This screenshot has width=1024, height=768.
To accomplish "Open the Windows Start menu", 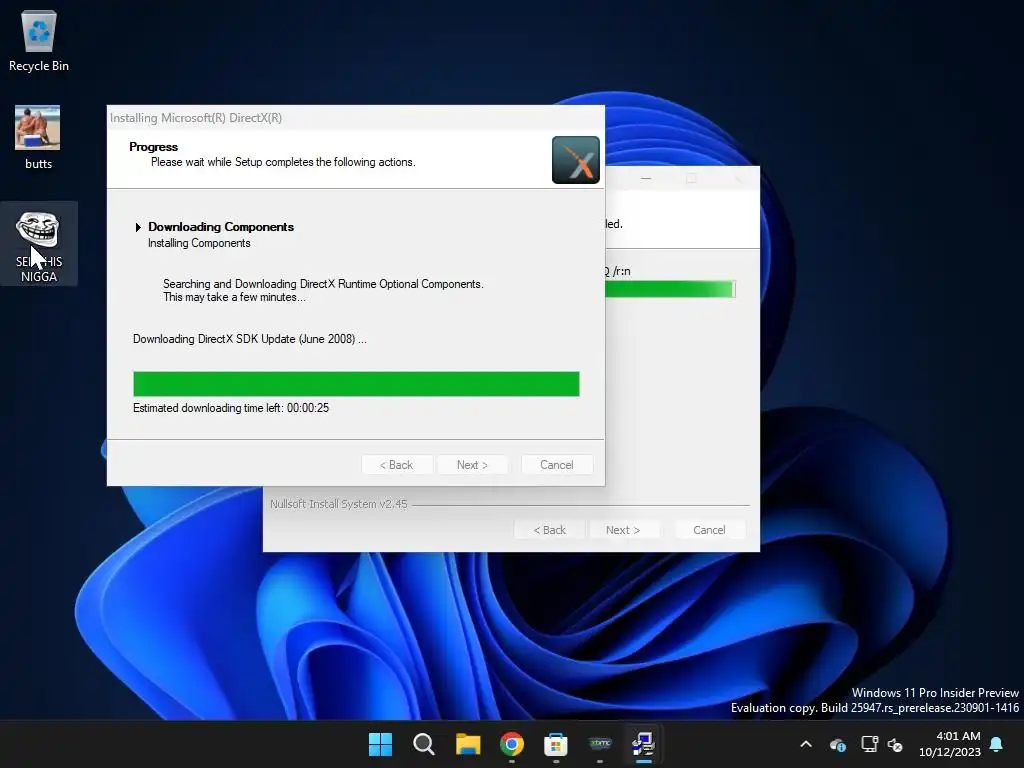I will point(380,744).
